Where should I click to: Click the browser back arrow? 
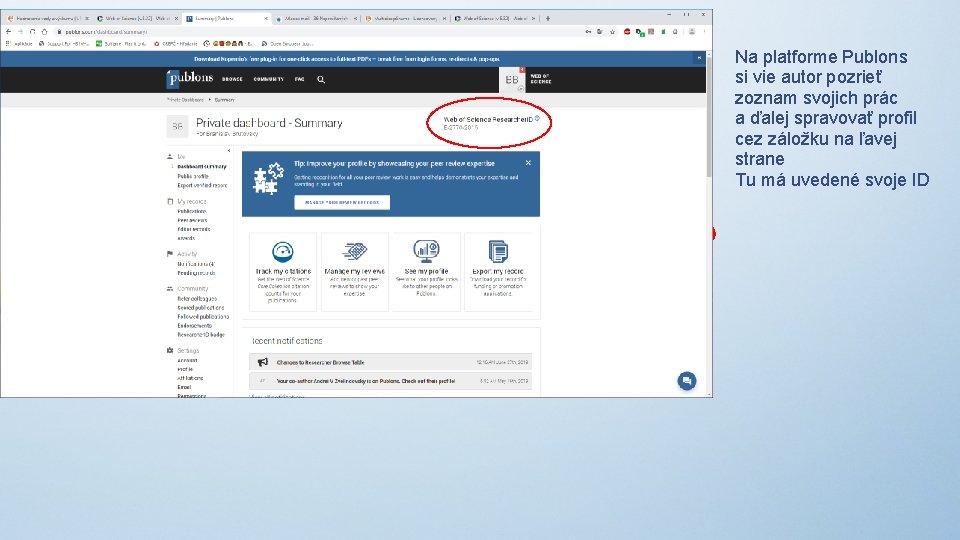coord(9,32)
